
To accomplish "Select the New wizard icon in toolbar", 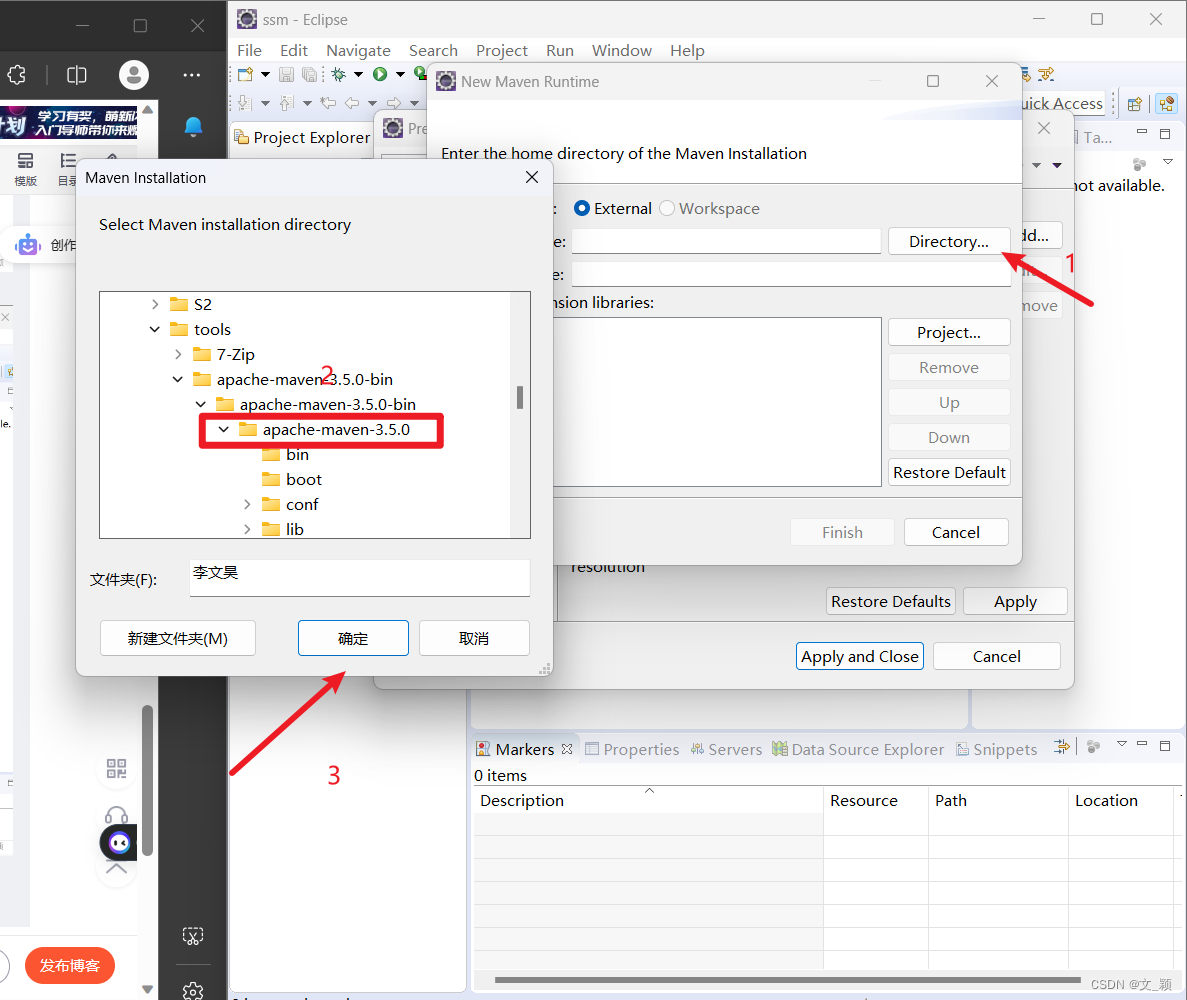I will [x=245, y=75].
